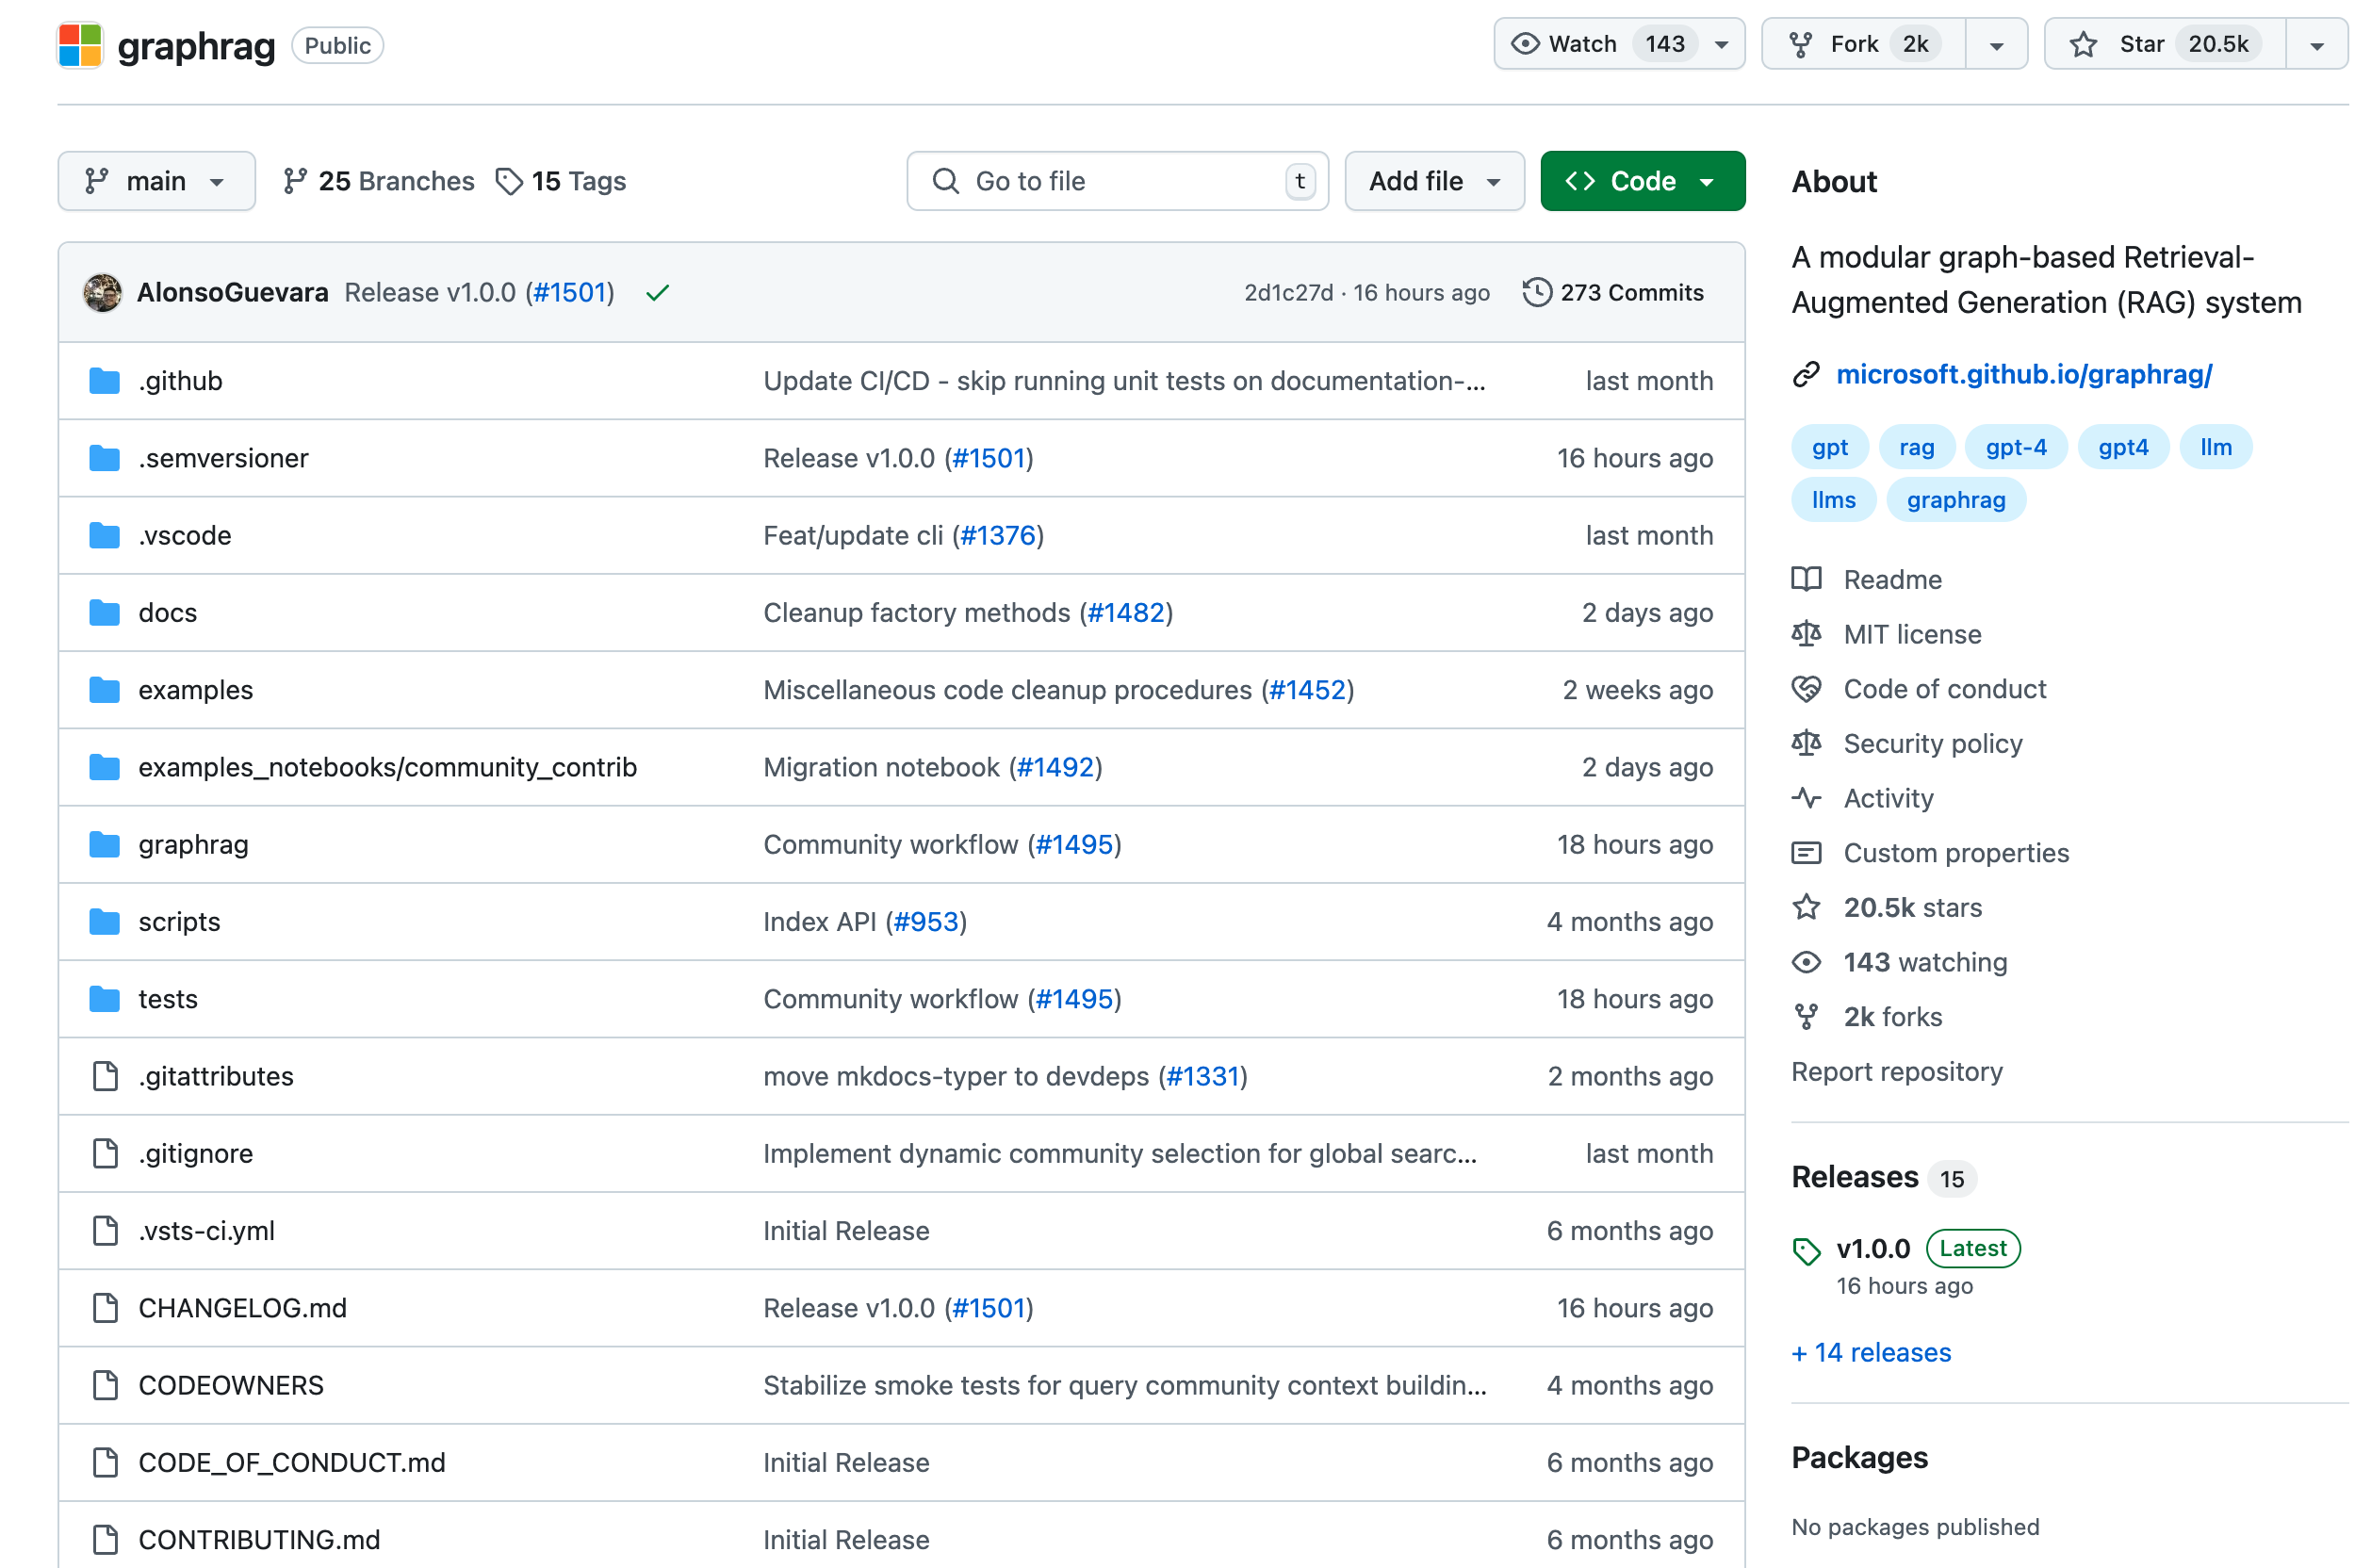The width and height of the screenshot is (2371, 1568).
Task: Open the fork options dropdown arrow
Action: (x=1996, y=45)
